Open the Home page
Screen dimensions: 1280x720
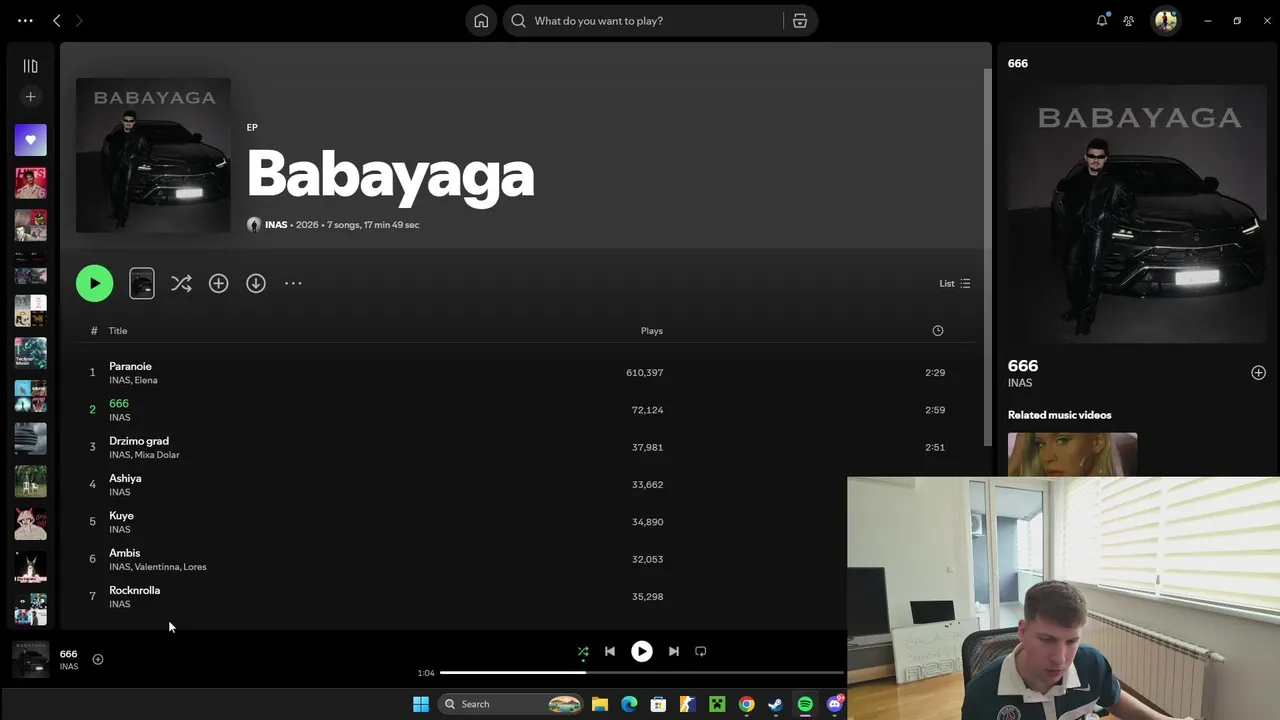[481, 20]
